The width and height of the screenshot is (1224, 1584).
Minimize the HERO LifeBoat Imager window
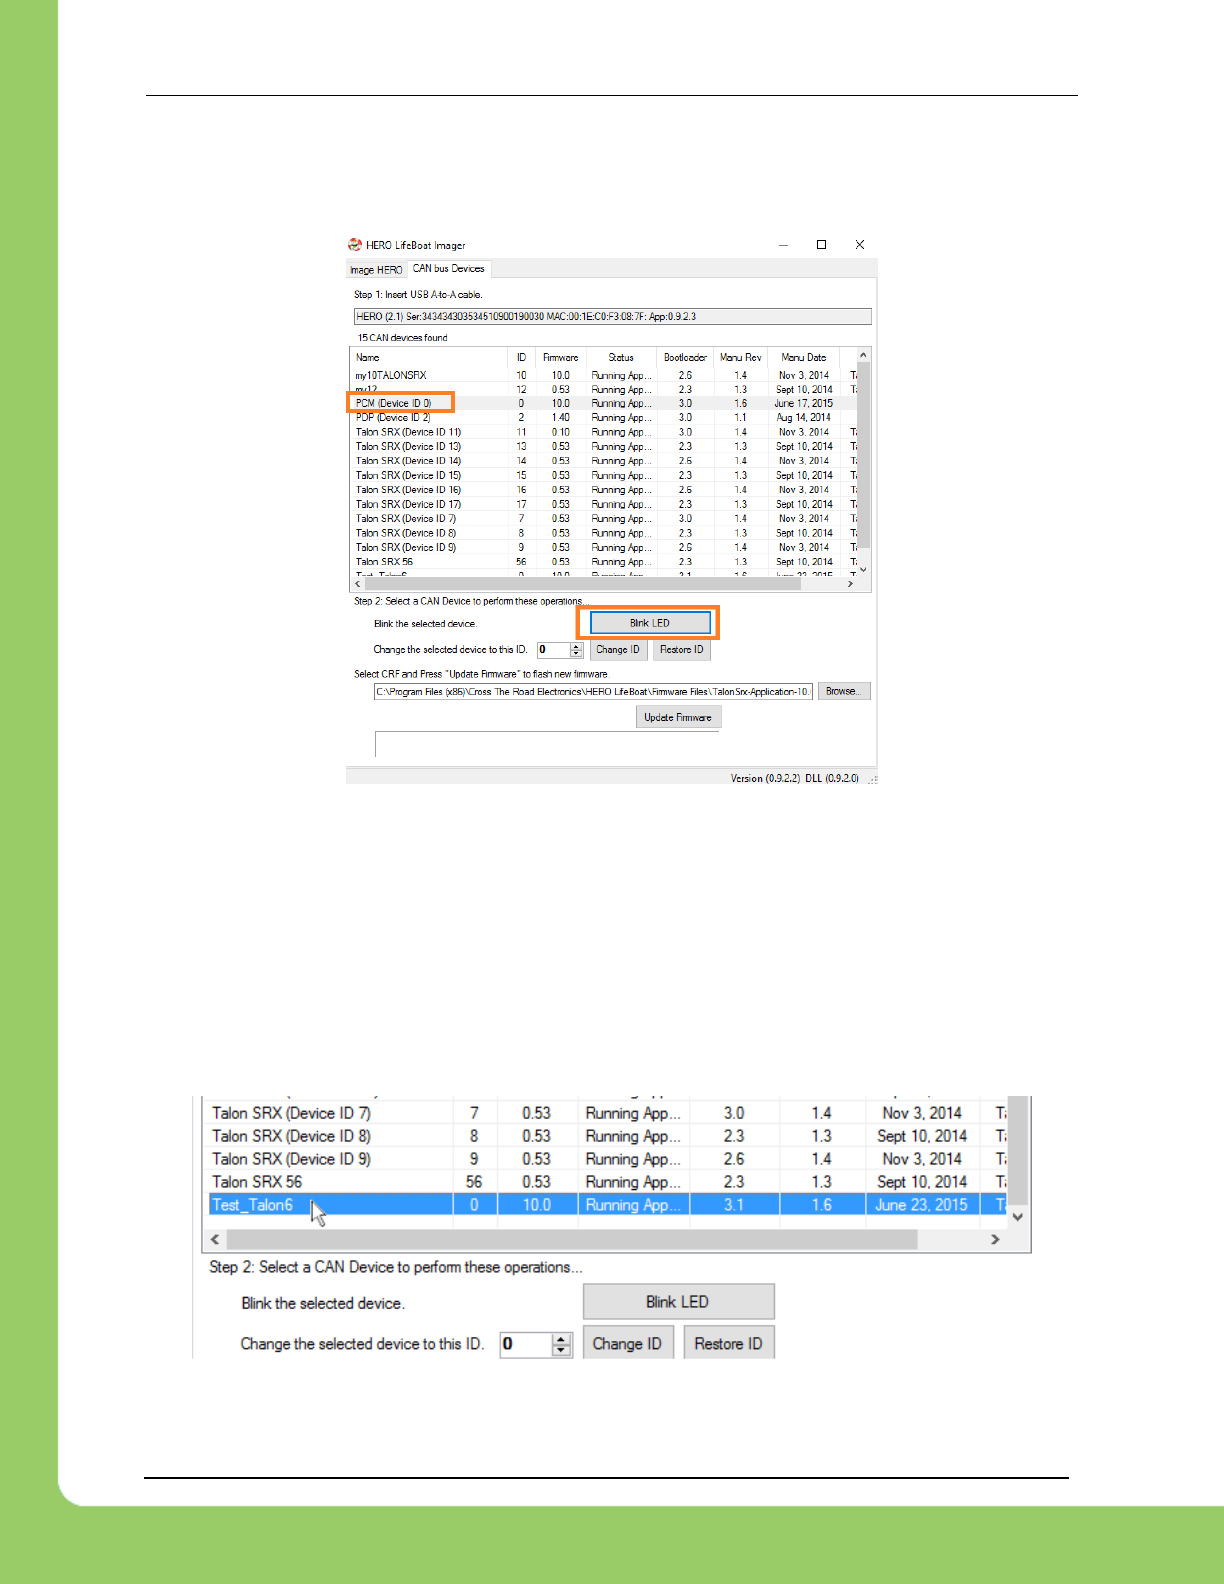783,245
